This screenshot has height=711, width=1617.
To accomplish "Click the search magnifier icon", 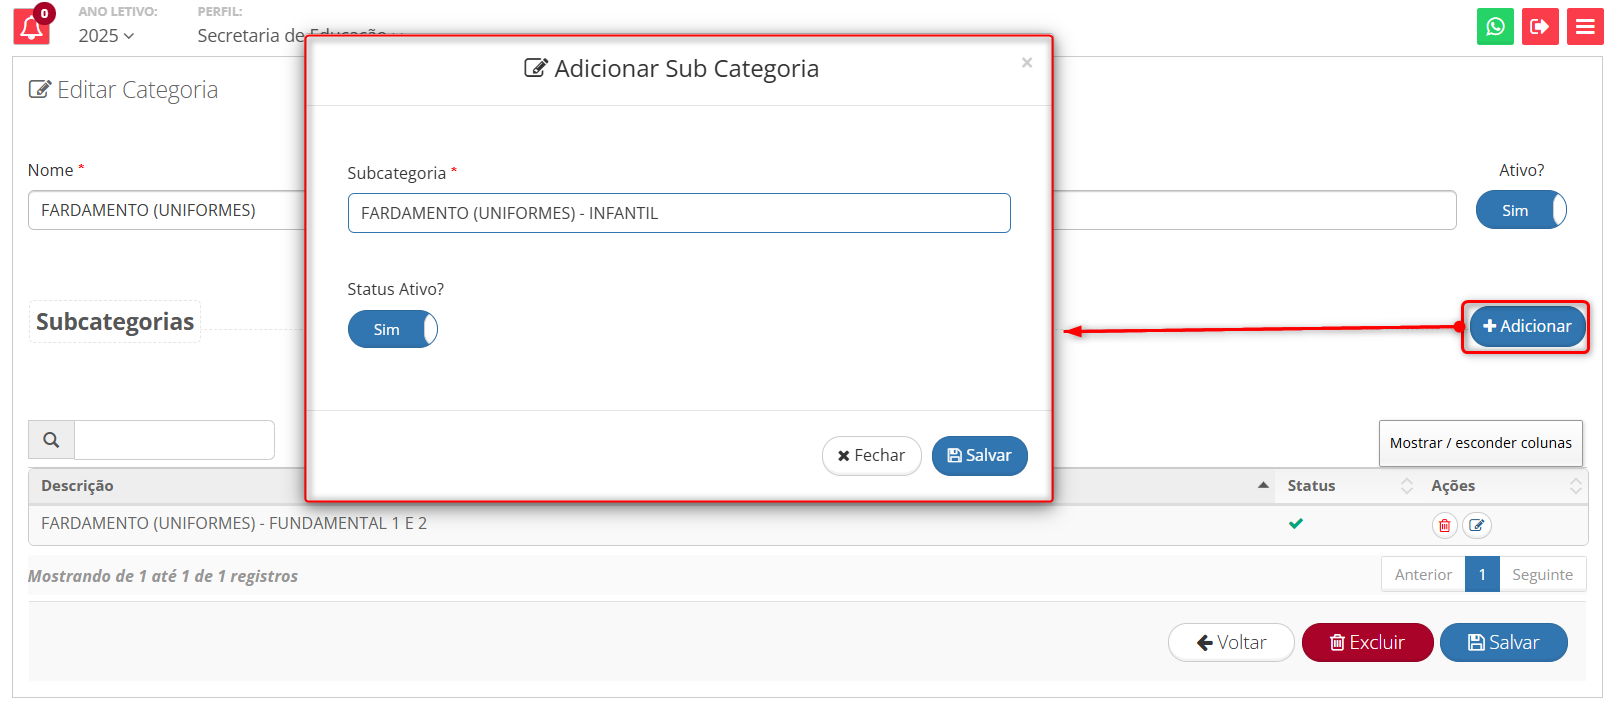I will (51, 440).
